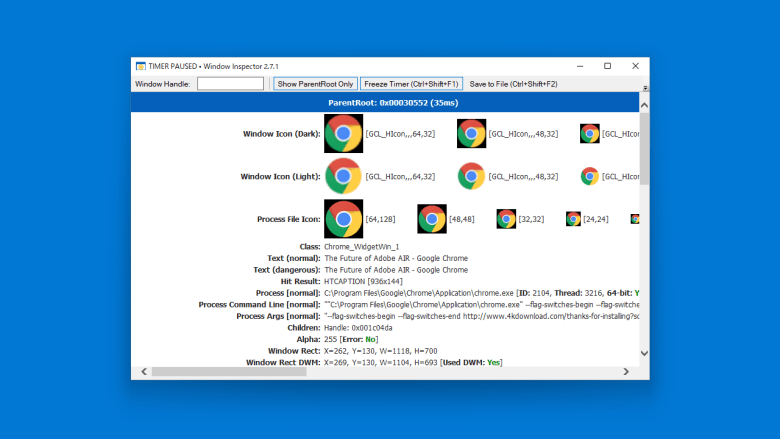Click the Window Icon (Dark): label
The height and width of the screenshot is (439, 780).
point(282,134)
